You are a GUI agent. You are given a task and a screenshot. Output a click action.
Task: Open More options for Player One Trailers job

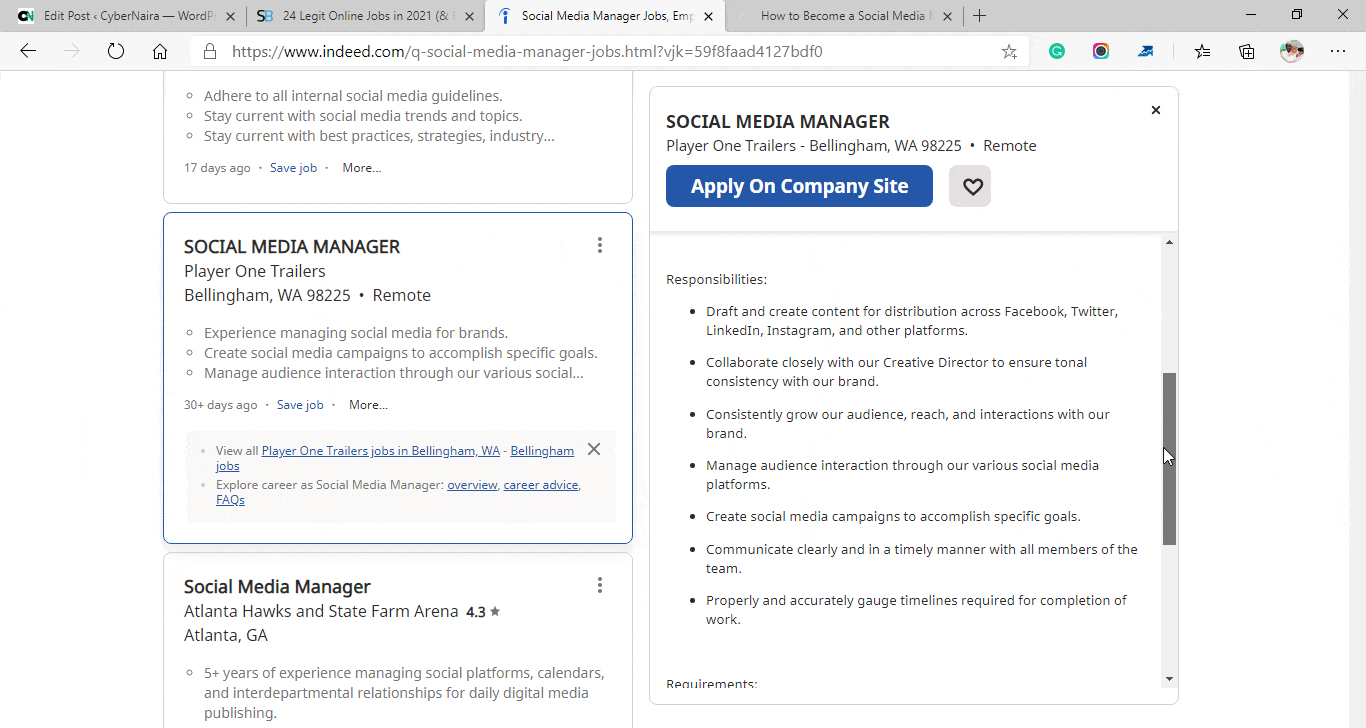(x=367, y=404)
